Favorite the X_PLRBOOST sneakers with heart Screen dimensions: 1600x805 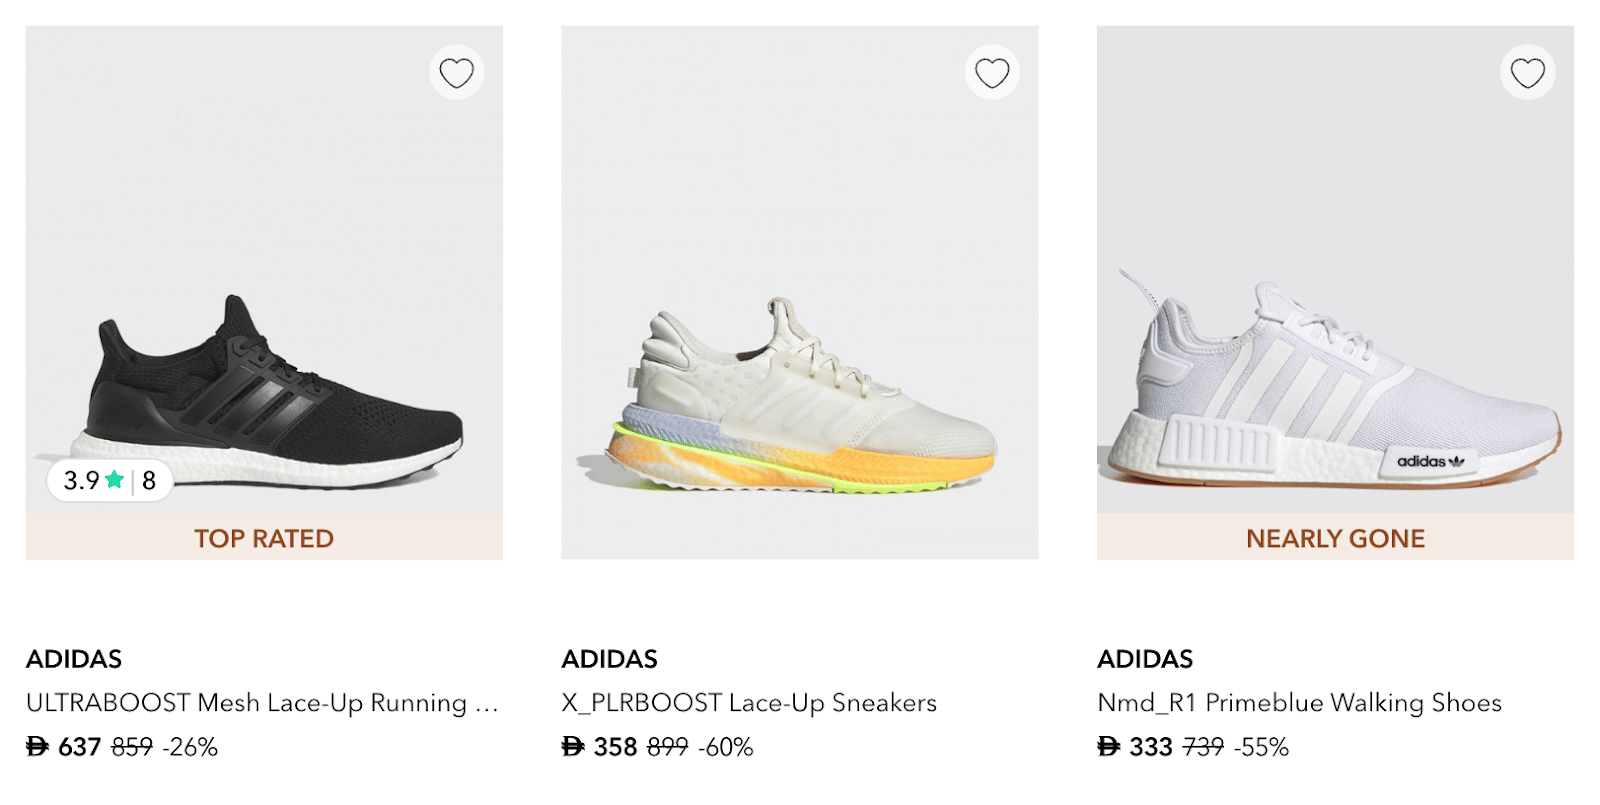992,73
